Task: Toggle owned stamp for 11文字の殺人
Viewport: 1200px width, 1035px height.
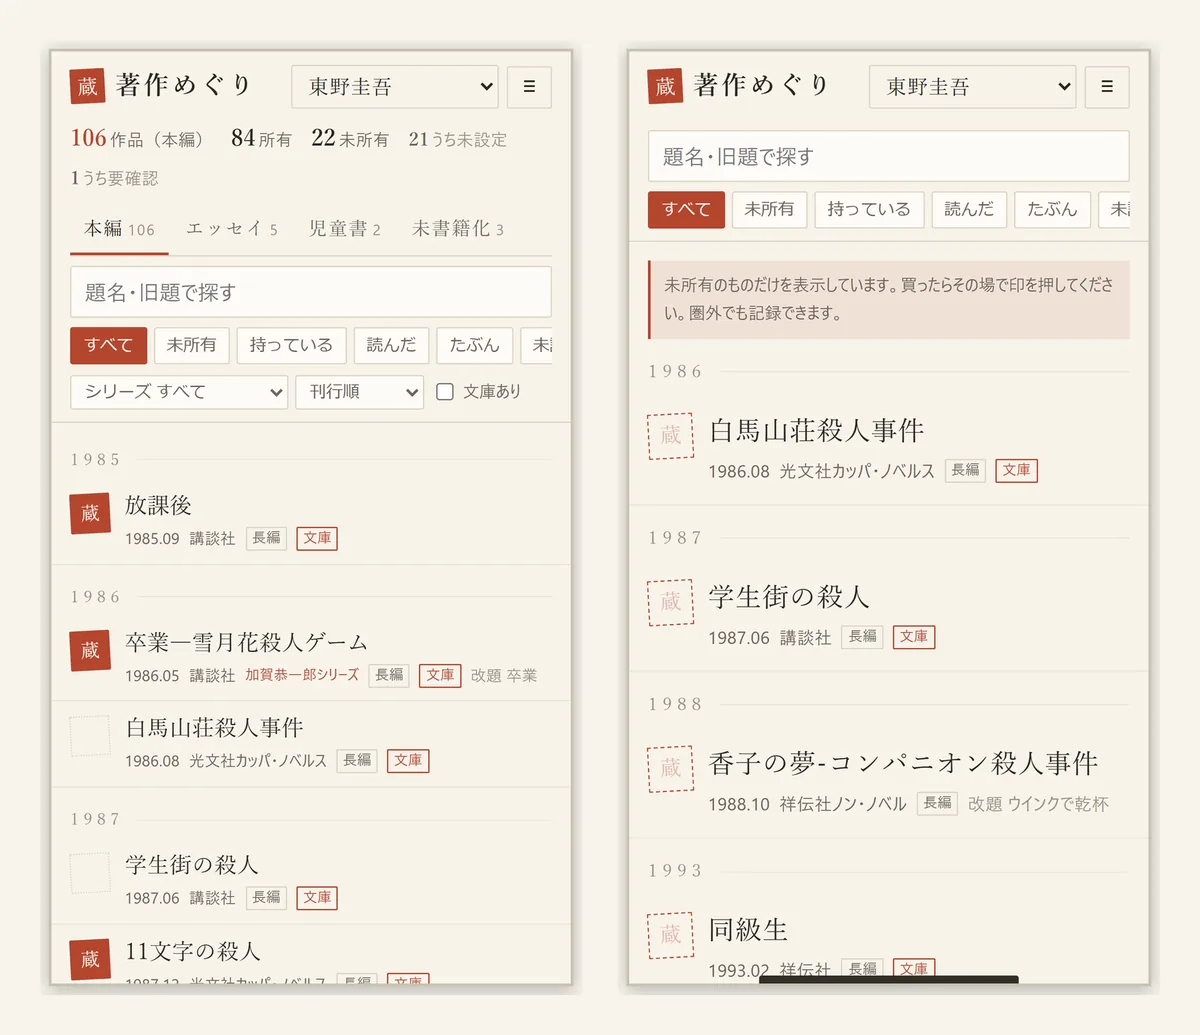Action: coord(90,960)
